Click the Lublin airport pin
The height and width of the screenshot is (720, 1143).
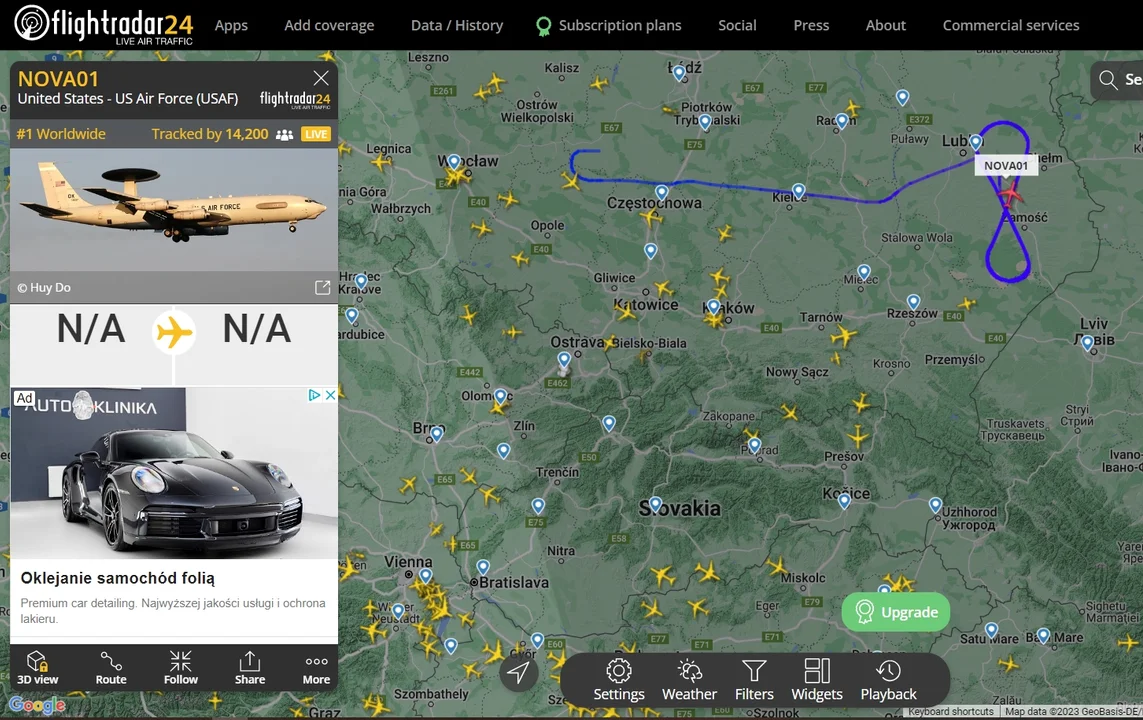[x=976, y=143]
